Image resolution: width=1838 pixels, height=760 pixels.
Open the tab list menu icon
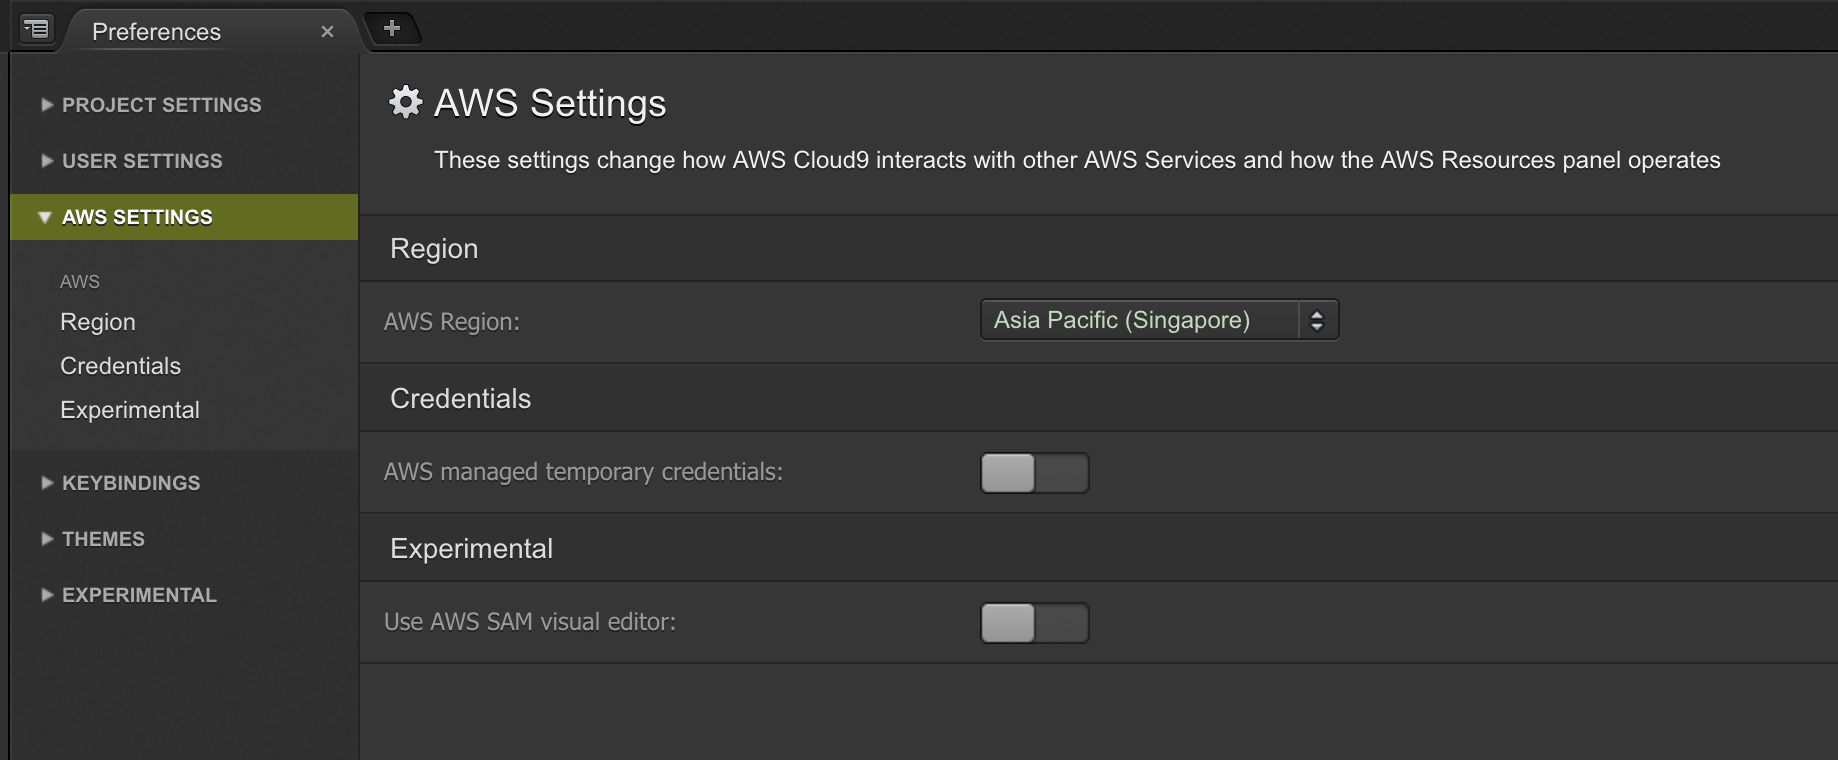(36, 29)
